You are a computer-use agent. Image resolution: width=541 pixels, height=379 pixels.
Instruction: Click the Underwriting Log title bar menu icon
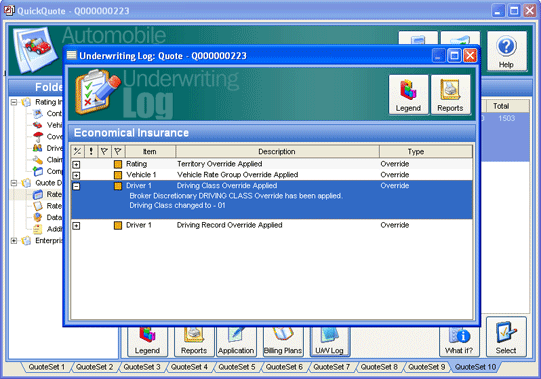coord(71,55)
